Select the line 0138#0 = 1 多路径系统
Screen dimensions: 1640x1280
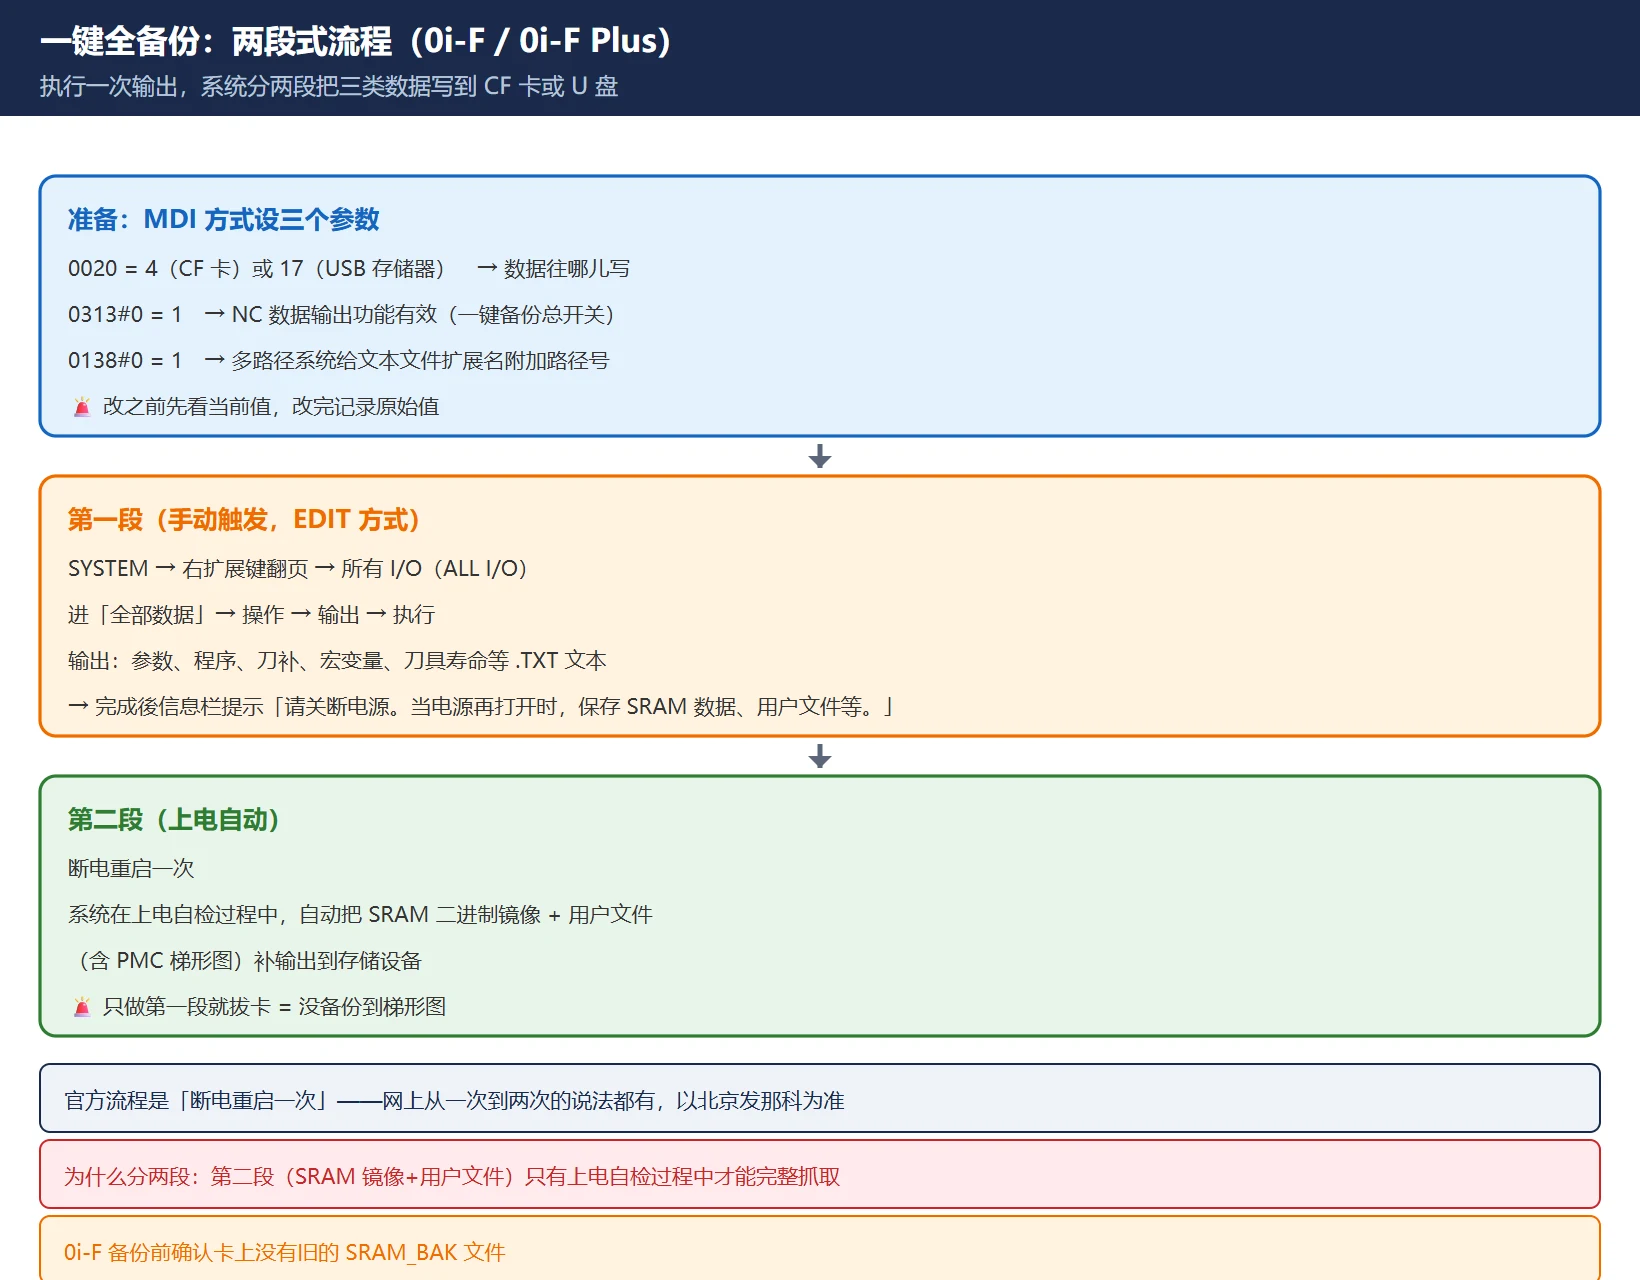coord(338,361)
